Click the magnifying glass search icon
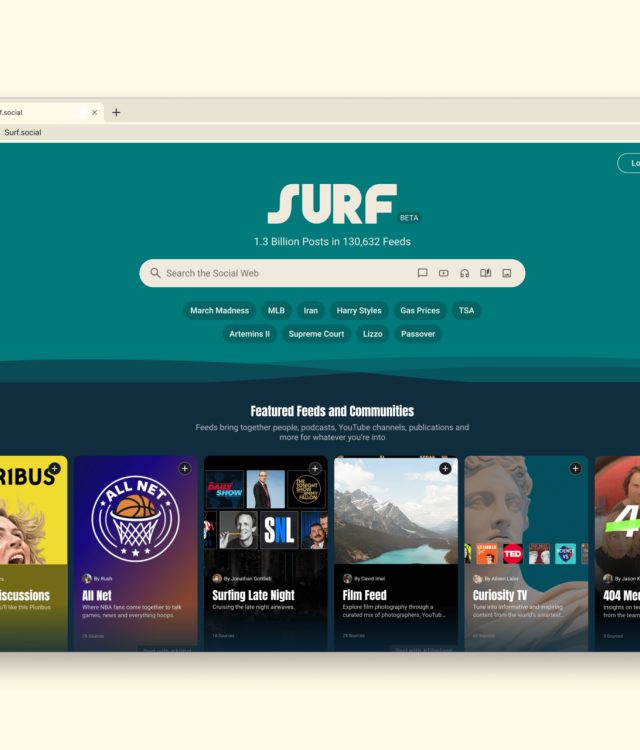 click(x=155, y=273)
